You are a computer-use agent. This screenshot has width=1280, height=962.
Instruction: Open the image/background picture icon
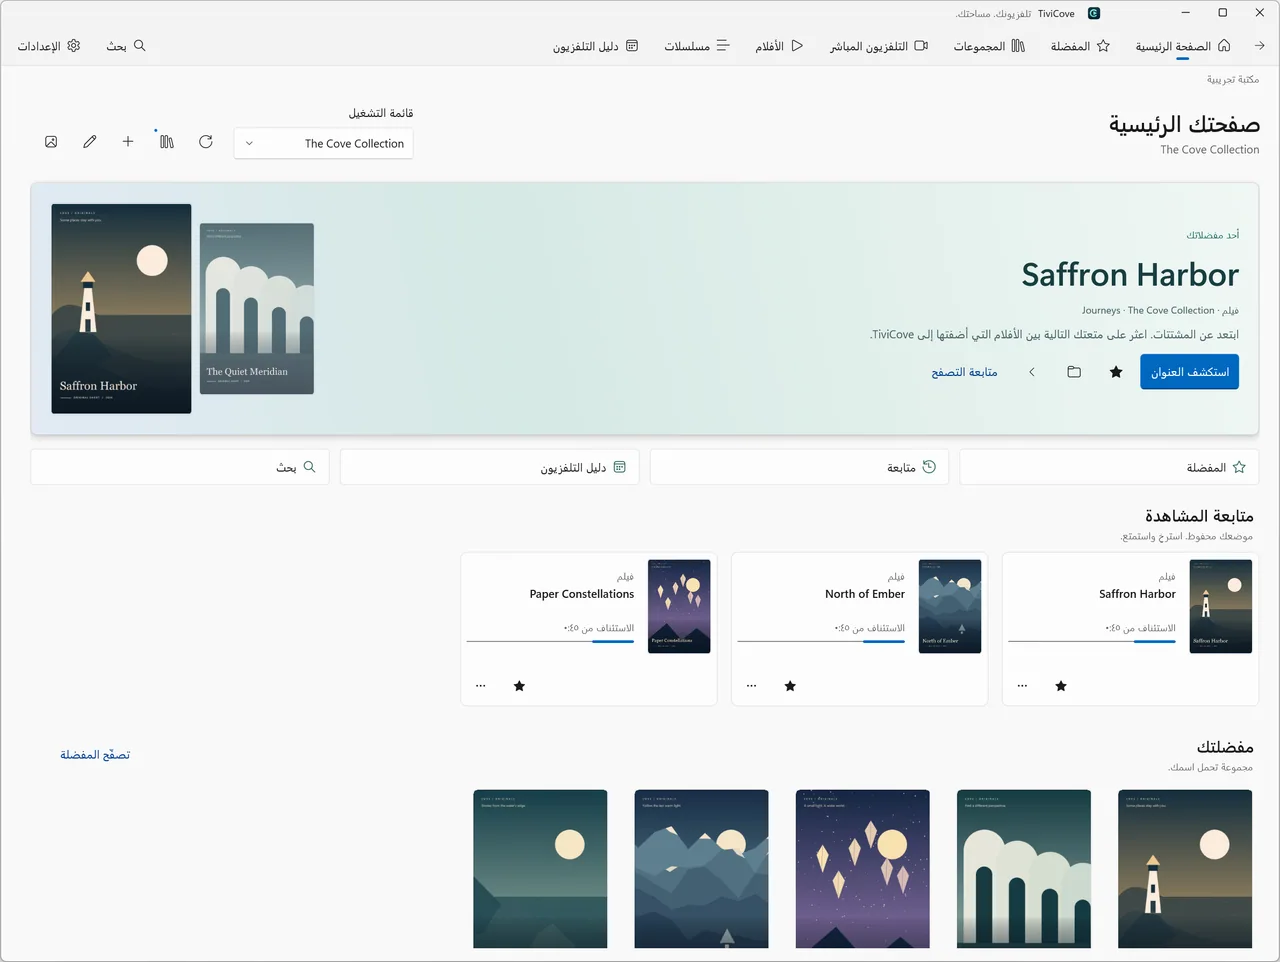coord(51,142)
